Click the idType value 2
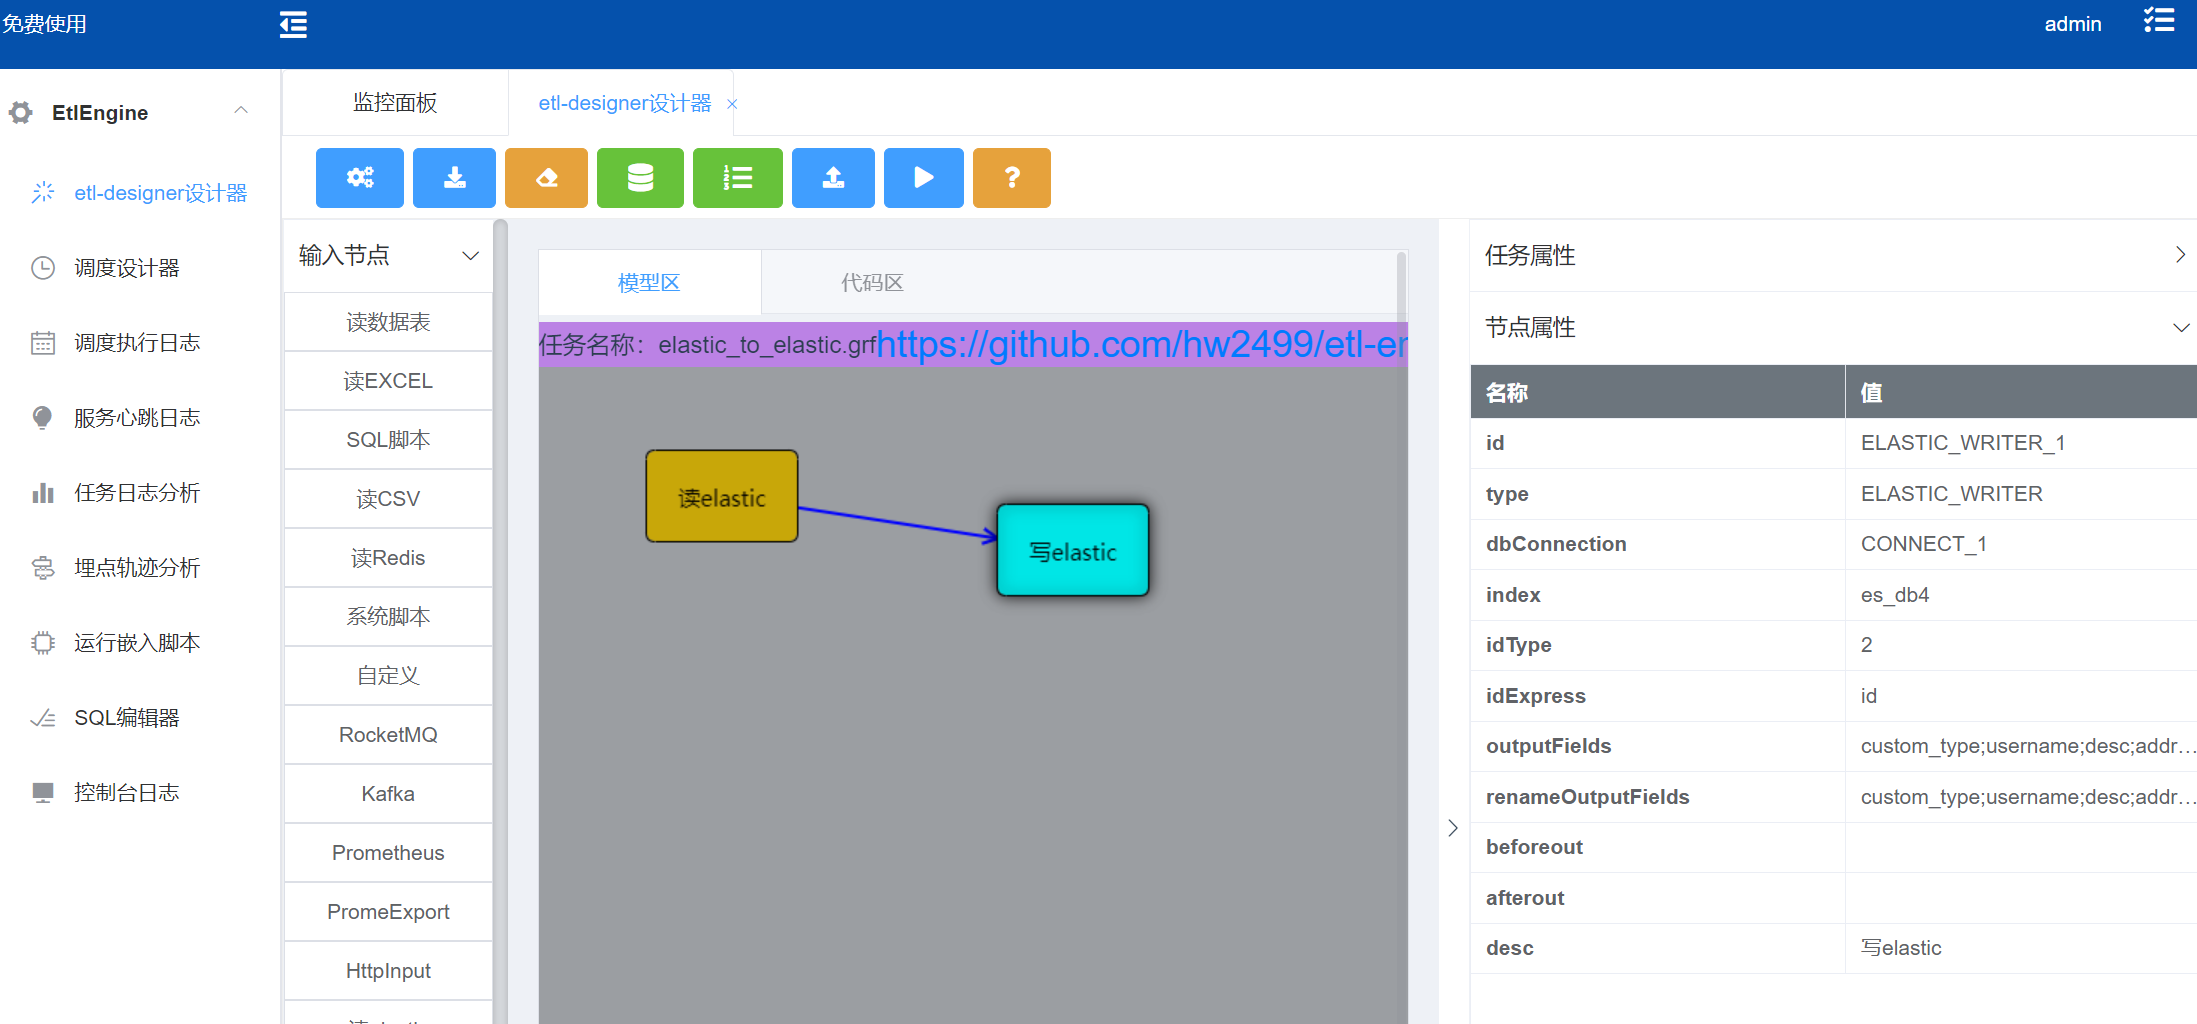 [x=2021, y=645]
